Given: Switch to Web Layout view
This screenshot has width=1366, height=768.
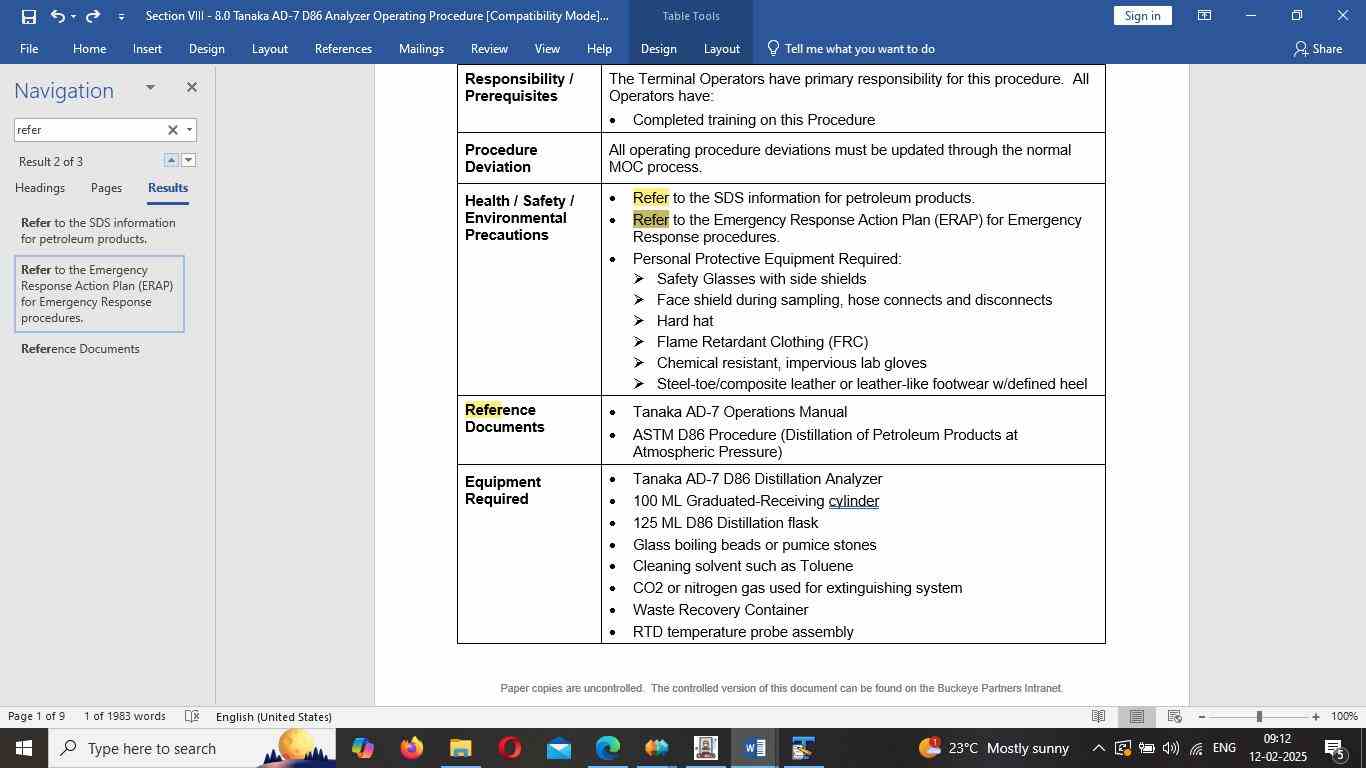Looking at the screenshot, I should 1175,717.
